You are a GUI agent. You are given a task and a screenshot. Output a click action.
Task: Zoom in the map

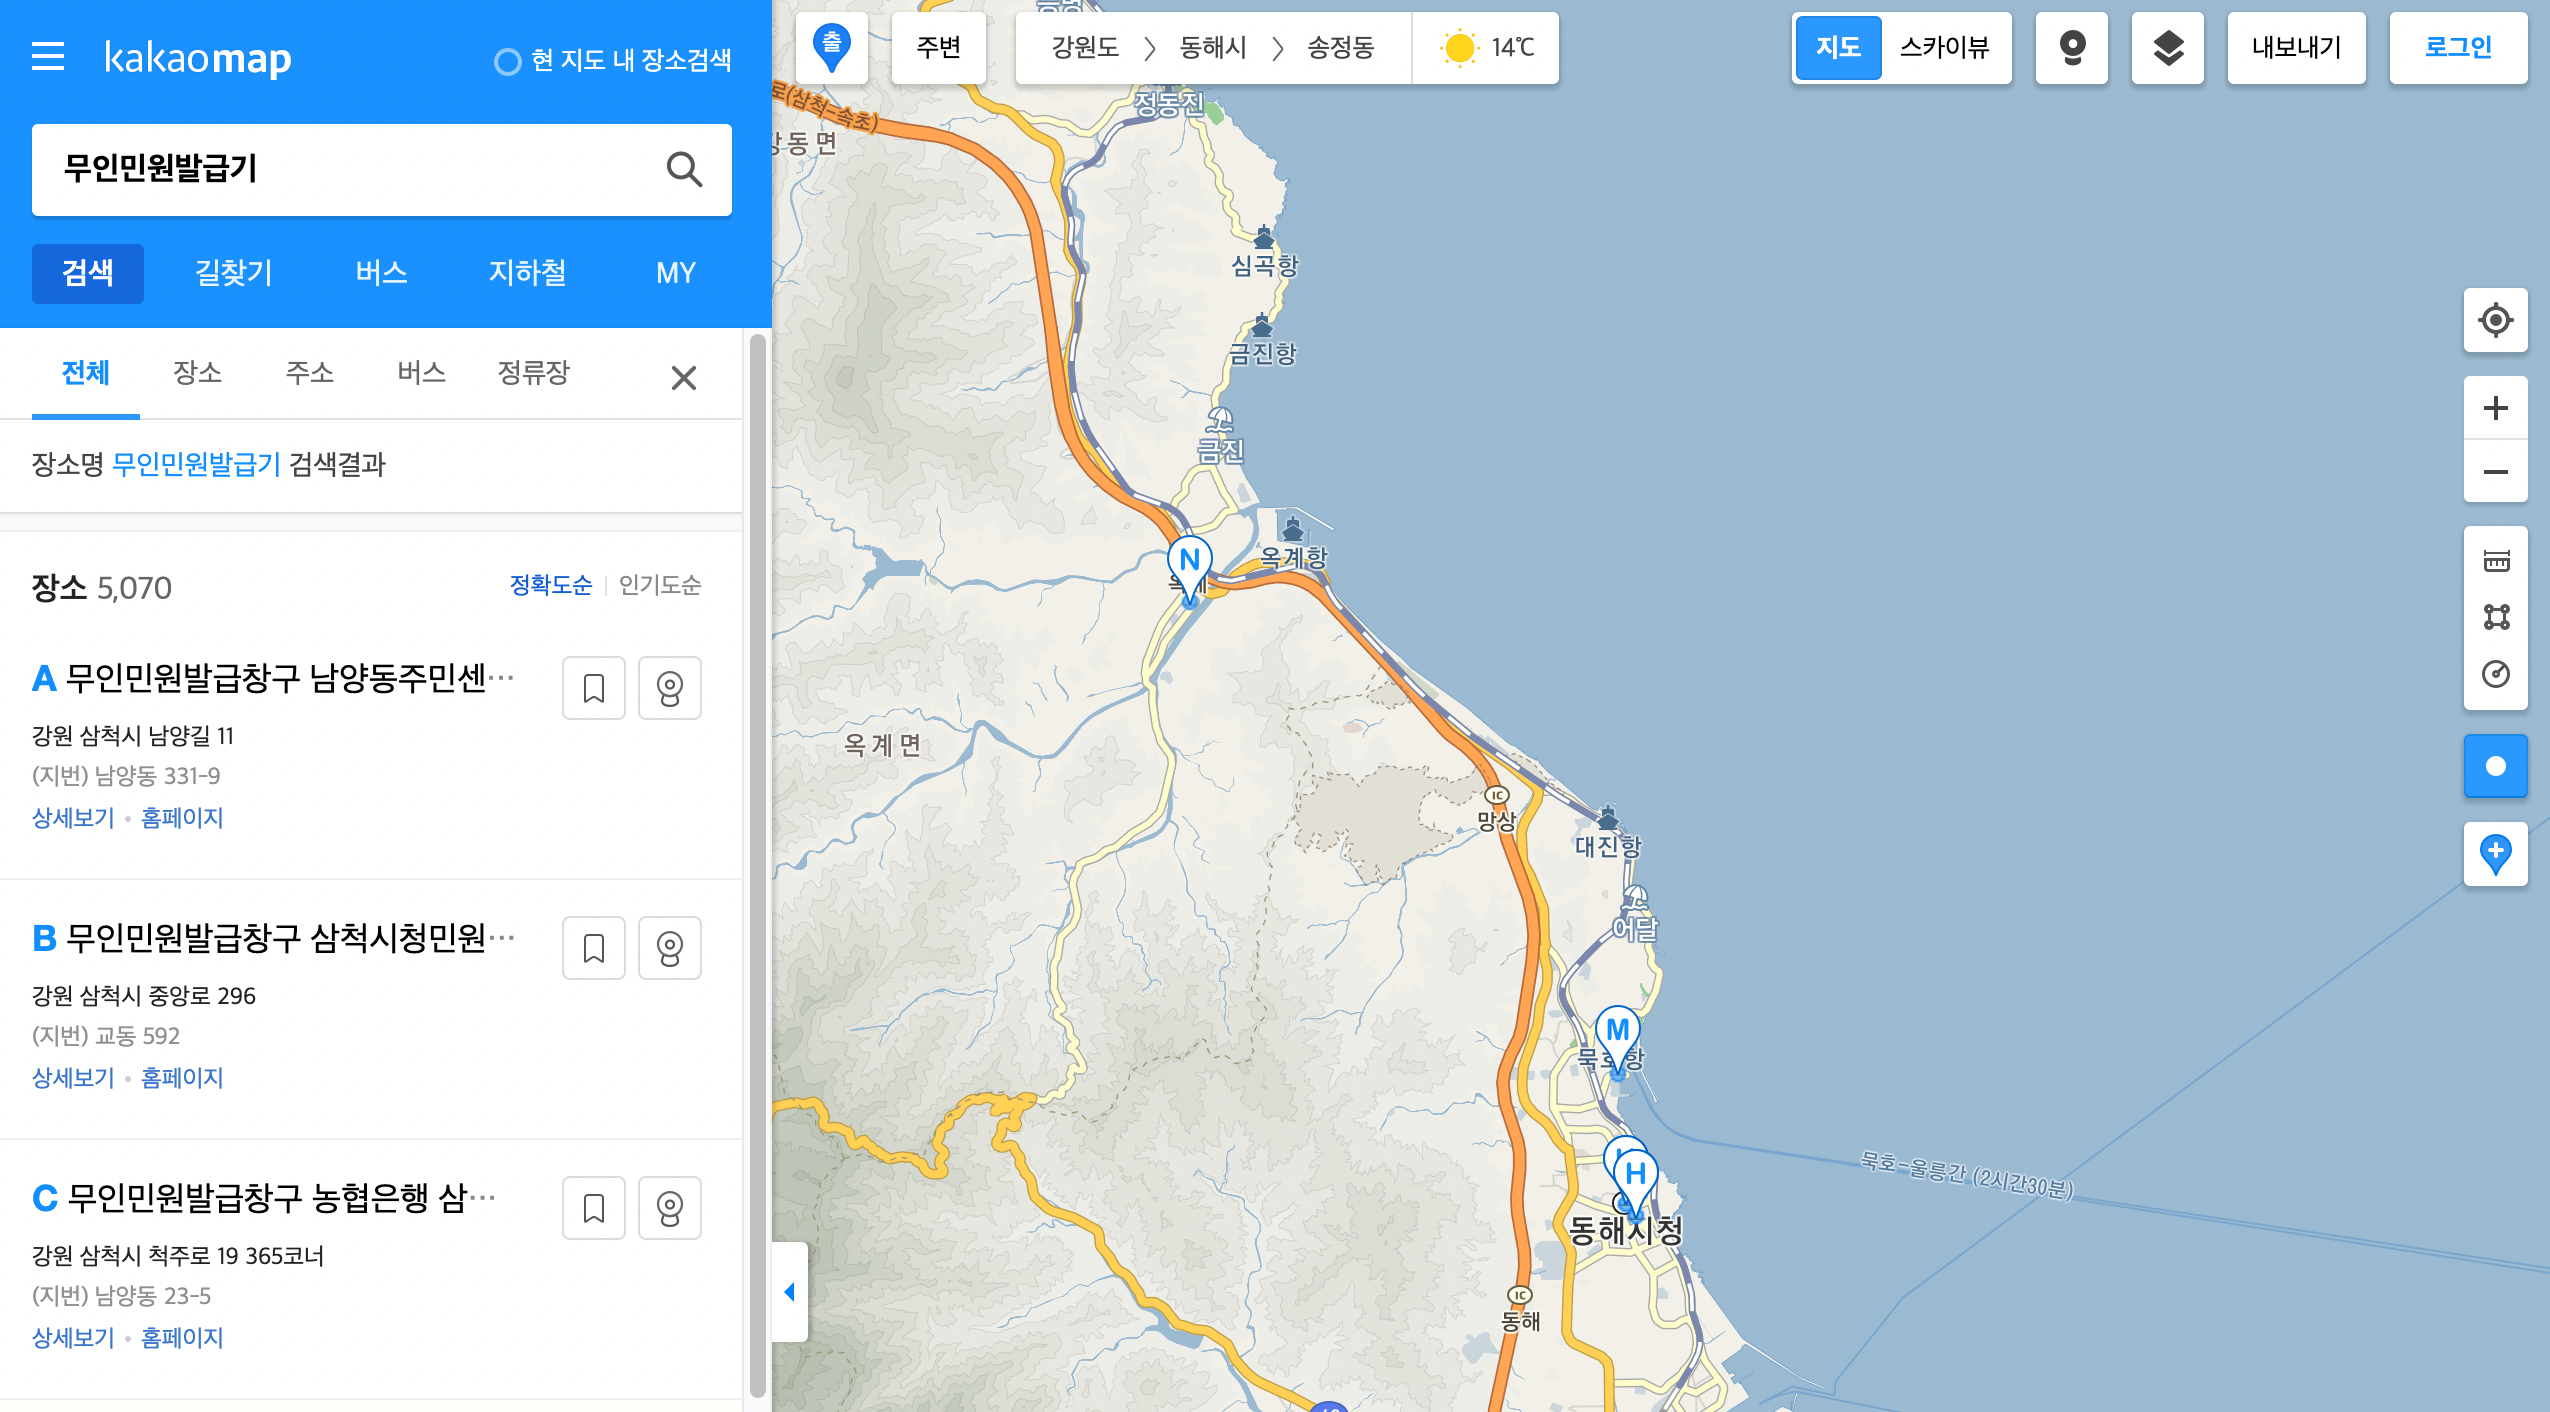click(2495, 408)
